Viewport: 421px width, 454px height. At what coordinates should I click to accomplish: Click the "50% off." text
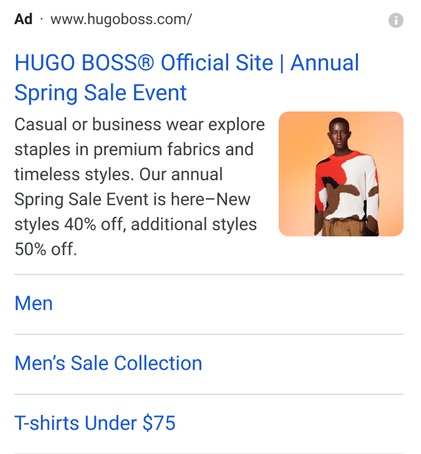(x=46, y=249)
